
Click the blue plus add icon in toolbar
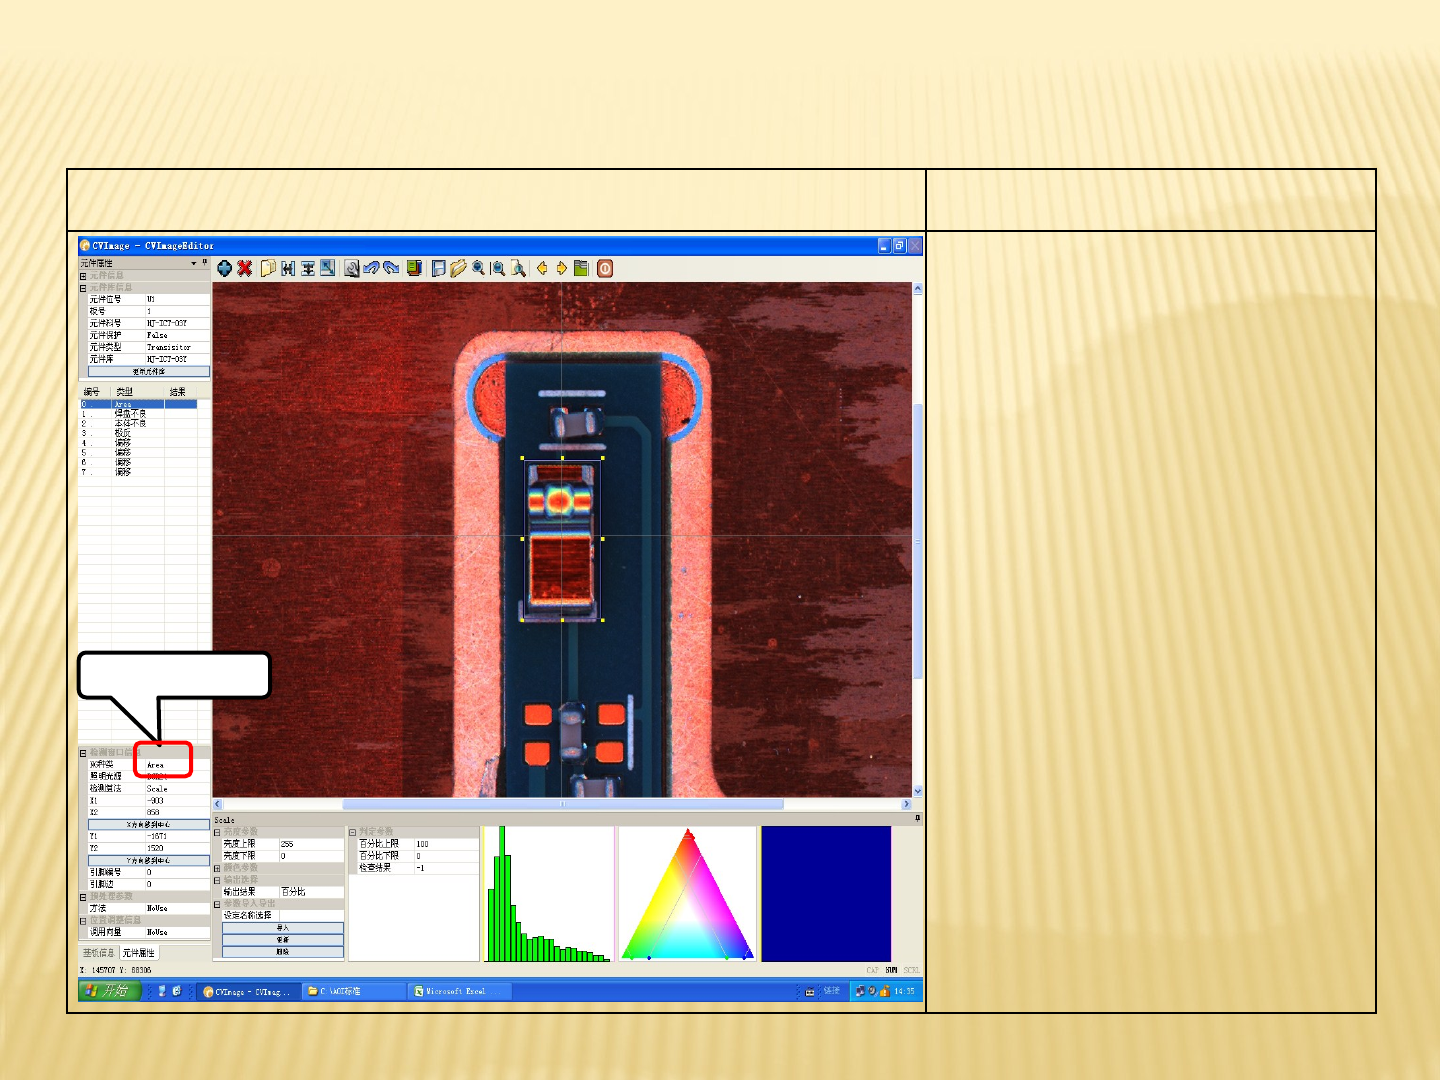point(224,268)
